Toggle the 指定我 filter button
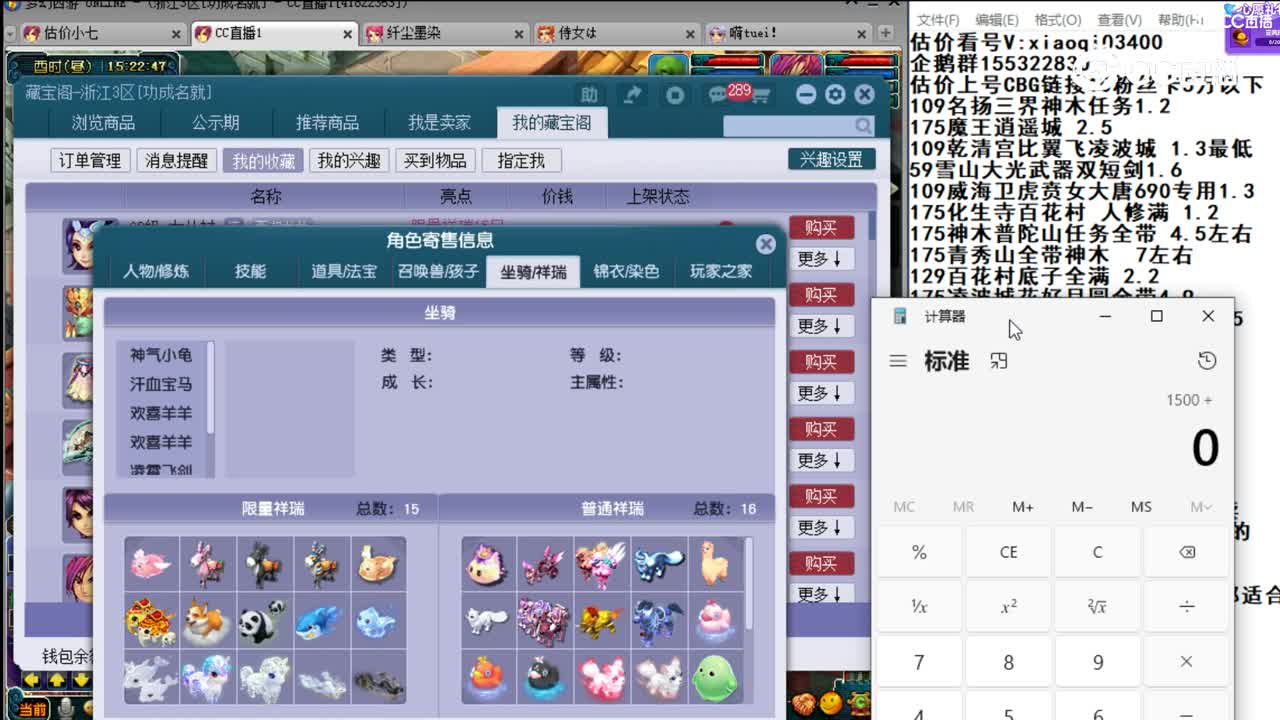 click(521, 161)
